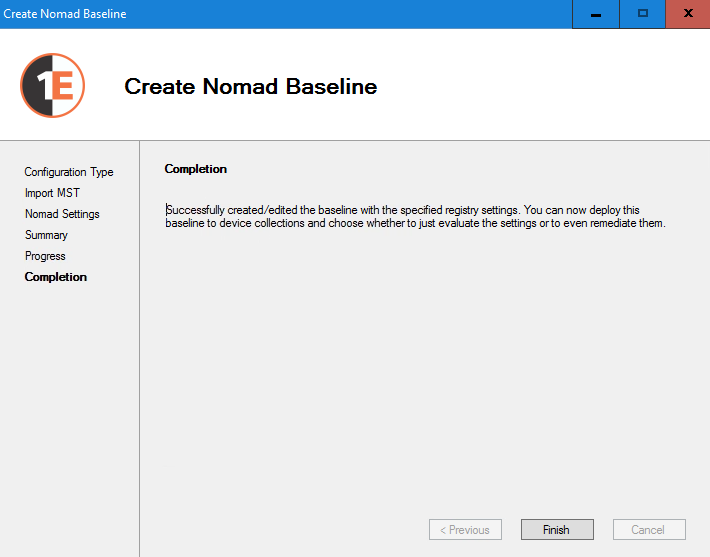
Task: Select the Progress step in sidebar
Action: coord(45,256)
